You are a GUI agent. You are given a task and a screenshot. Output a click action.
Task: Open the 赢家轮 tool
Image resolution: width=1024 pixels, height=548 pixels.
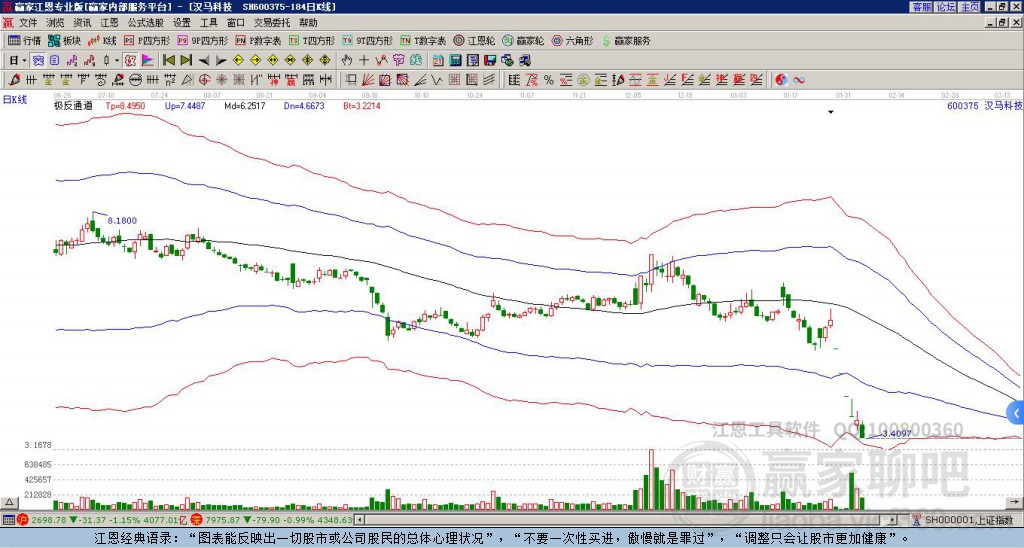[x=523, y=40]
